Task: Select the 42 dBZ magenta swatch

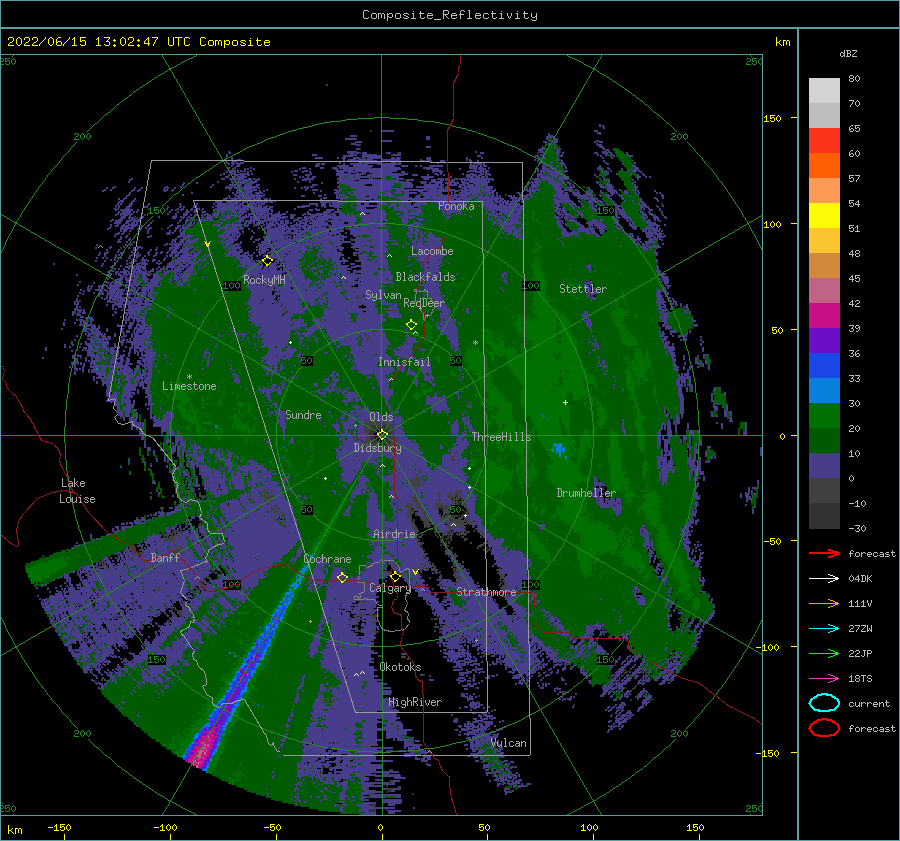Action: coord(824,315)
